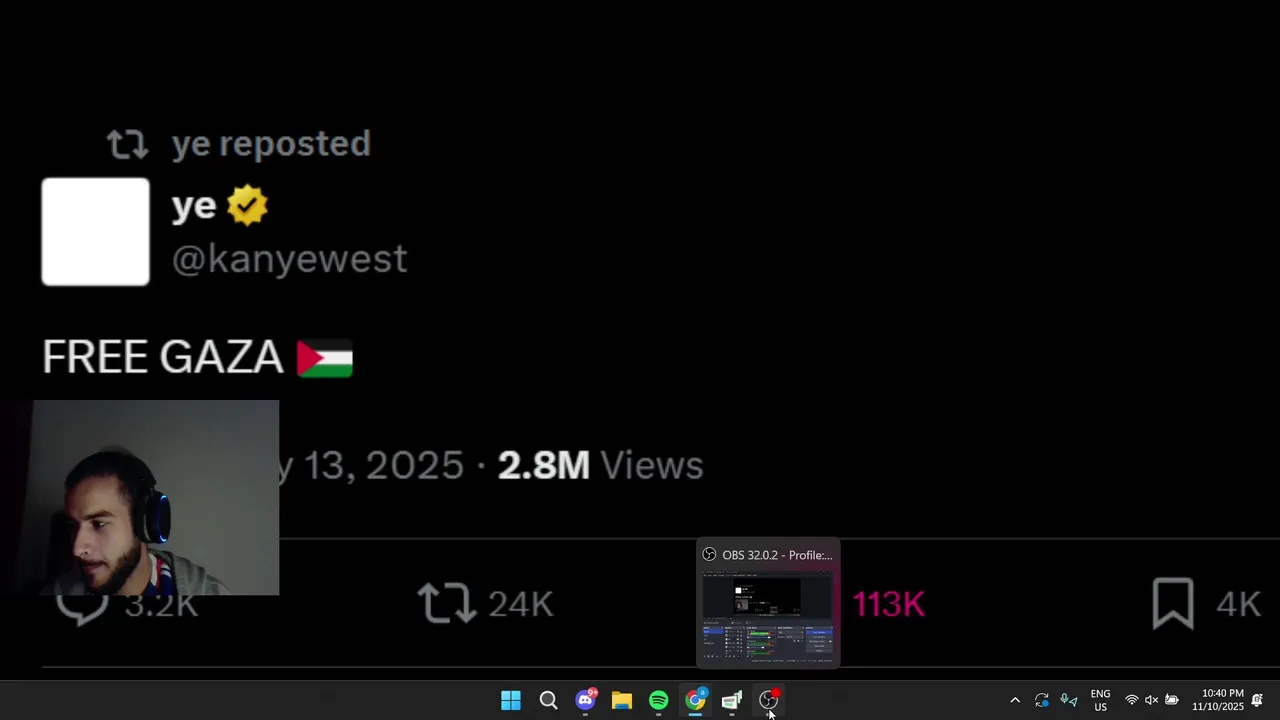Open File Explorer folder icon
Viewport: 1280px width, 720px height.
click(x=622, y=700)
